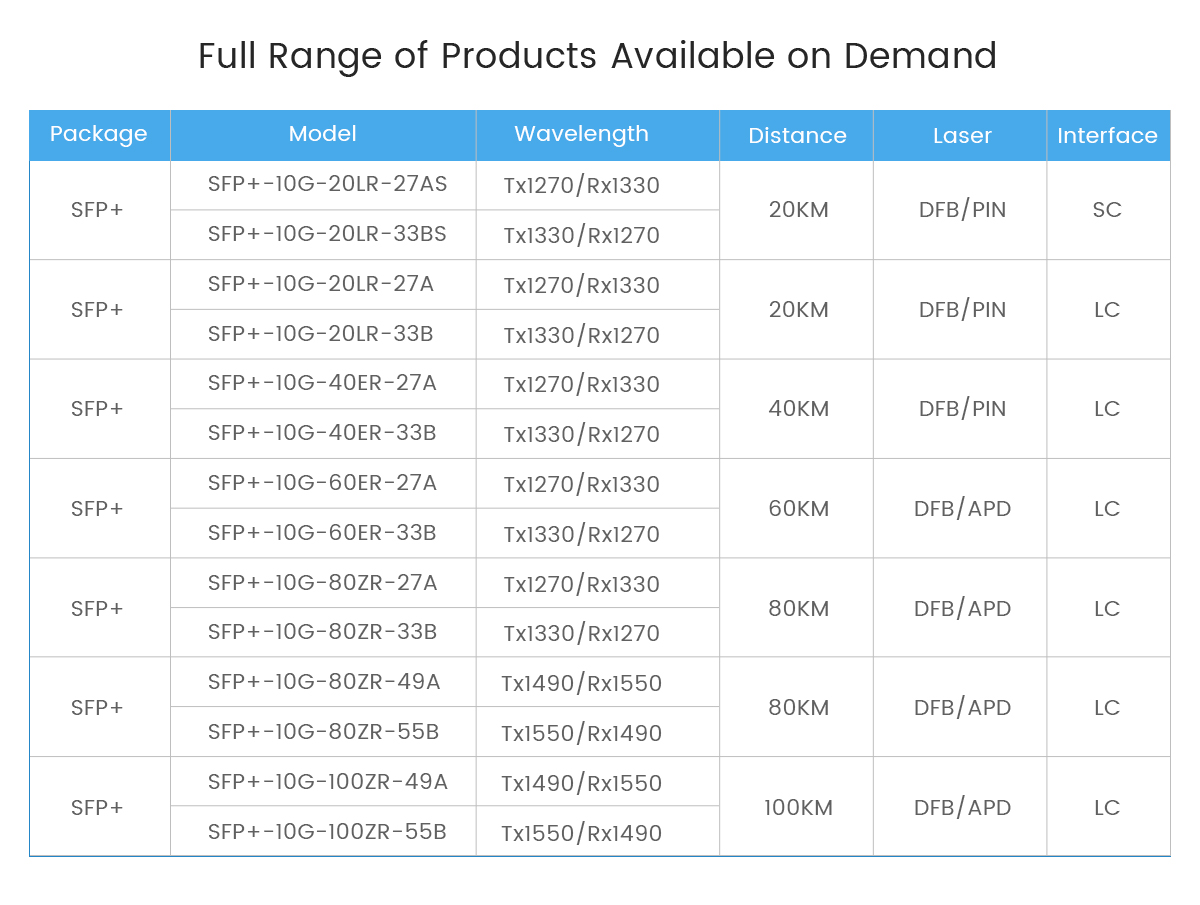The height and width of the screenshot is (905, 1200).
Task: Select model SFP+-10G-80ZR-49A
Action: click(324, 682)
